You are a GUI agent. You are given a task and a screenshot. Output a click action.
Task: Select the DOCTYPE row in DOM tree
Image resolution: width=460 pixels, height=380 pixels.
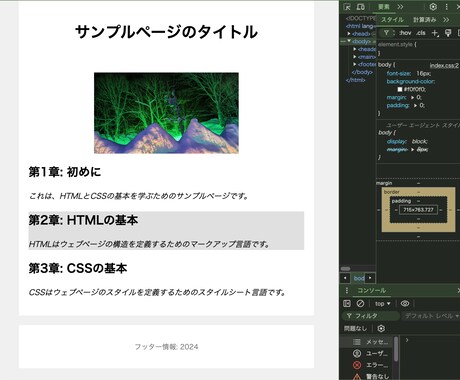click(x=361, y=18)
